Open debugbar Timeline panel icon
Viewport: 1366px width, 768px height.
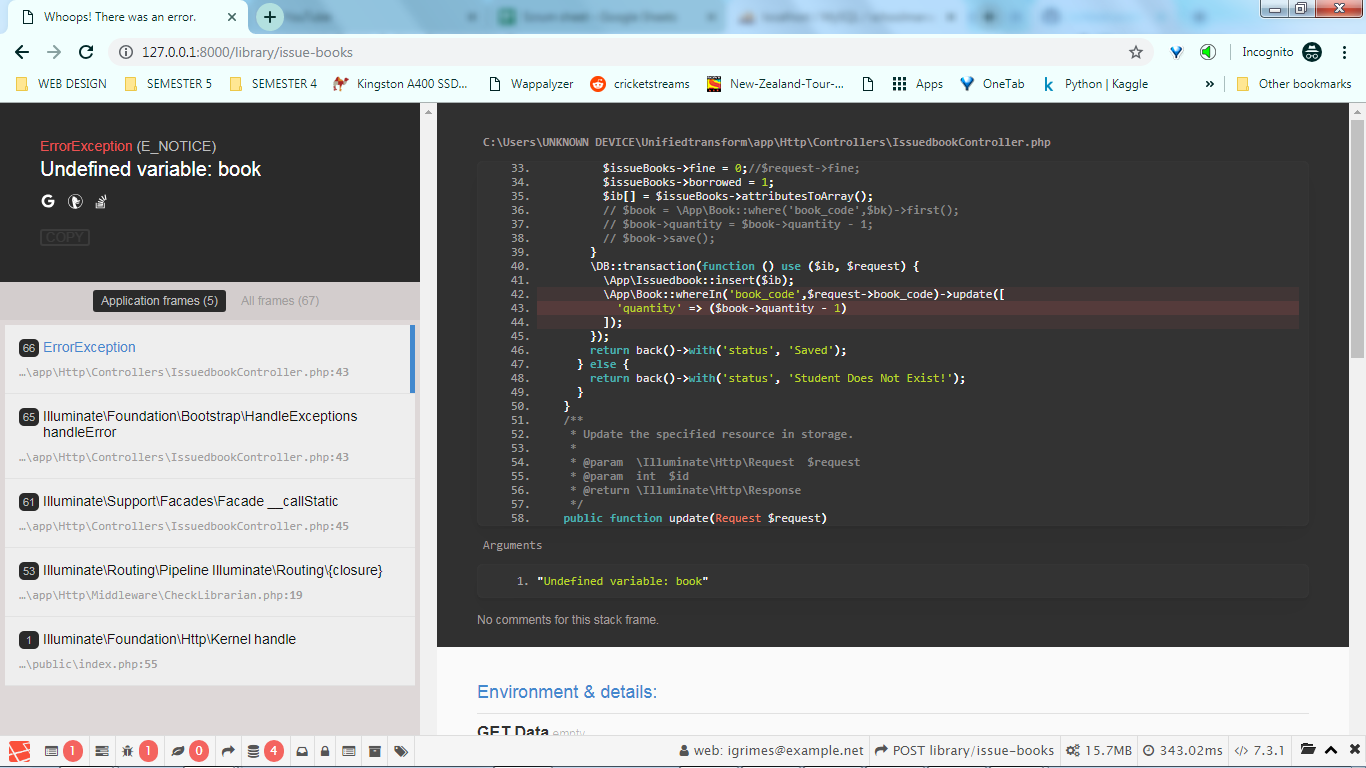[101, 751]
